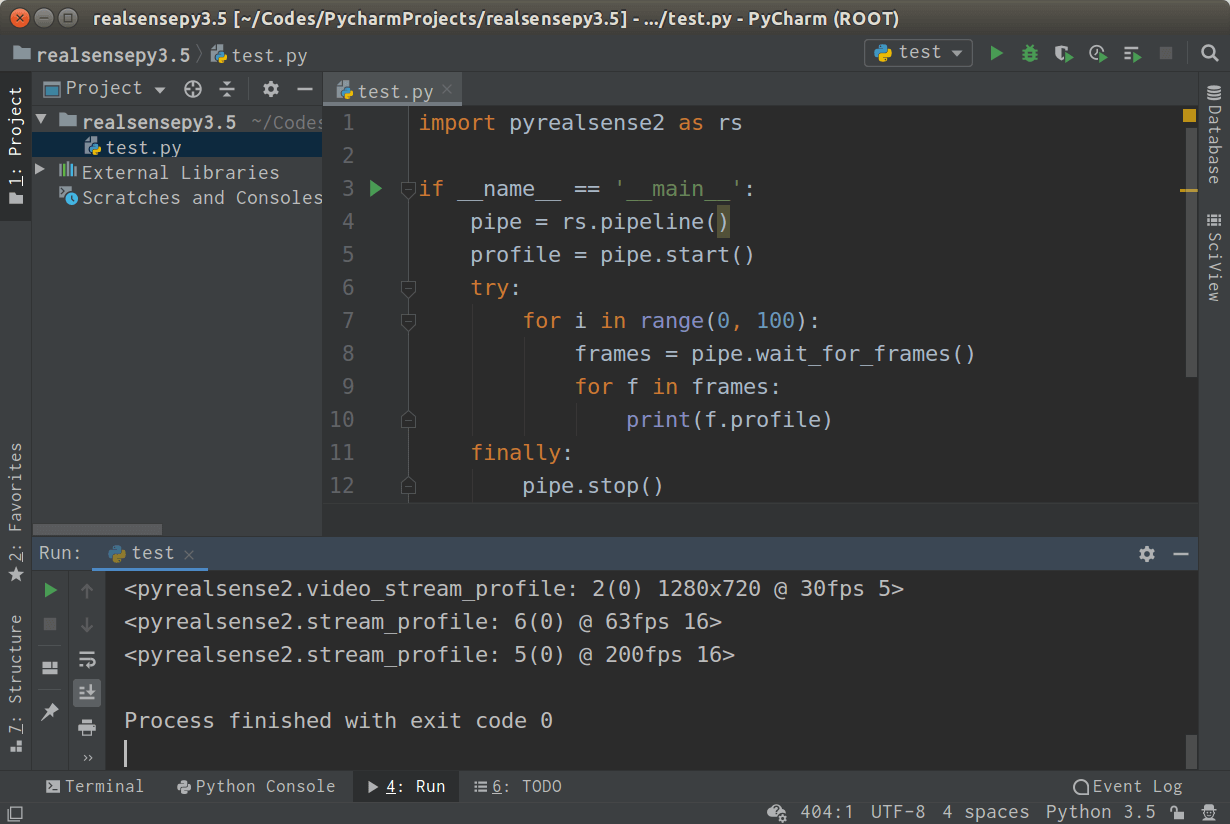Click tool window quick access icon bottom-left
The height and width of the screenshot is (824, 1230).
tap(15, 812)
